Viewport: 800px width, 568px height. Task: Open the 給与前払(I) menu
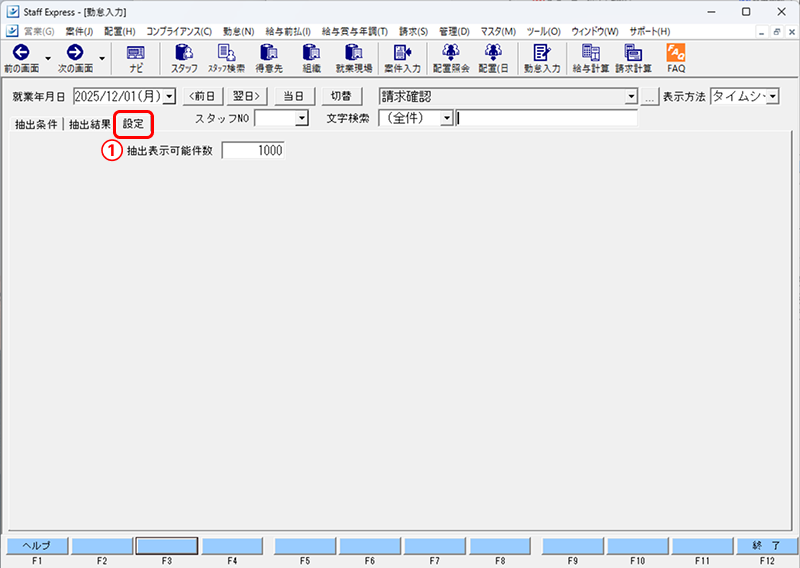288,32
